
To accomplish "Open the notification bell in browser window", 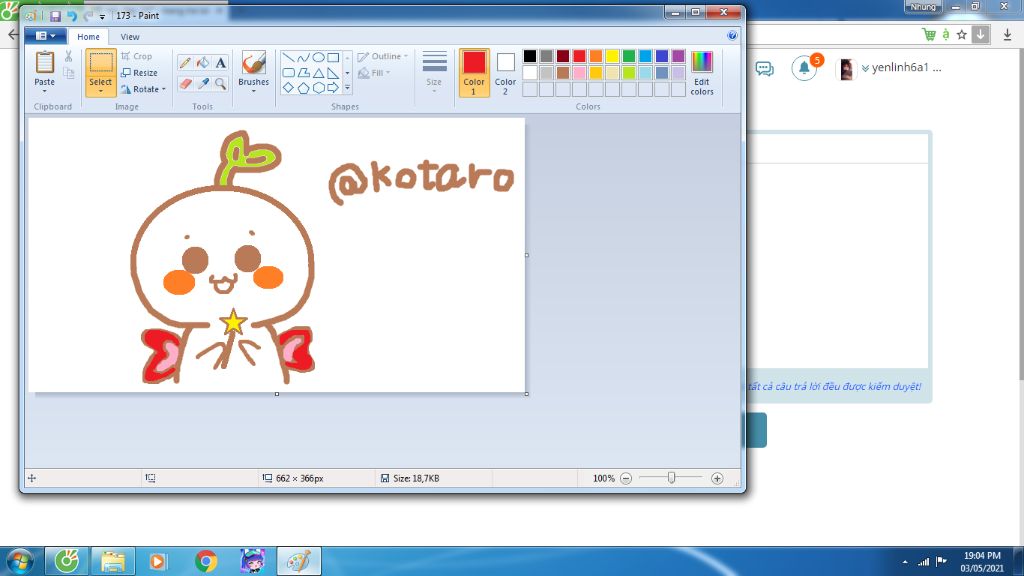I will tap(805, 68).
